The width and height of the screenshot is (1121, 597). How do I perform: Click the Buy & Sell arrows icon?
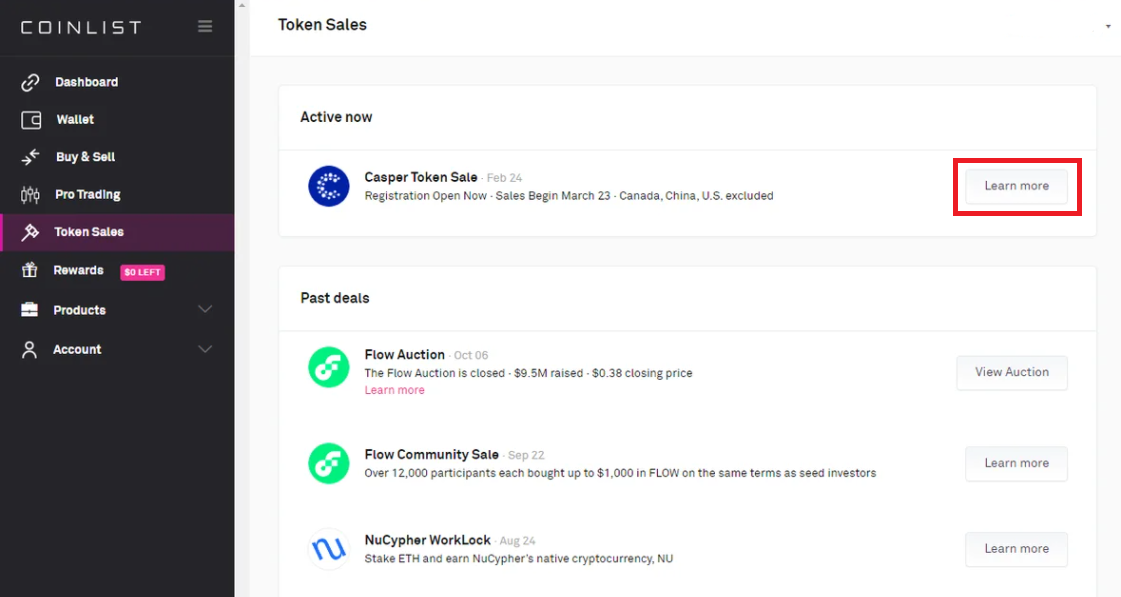31,157
